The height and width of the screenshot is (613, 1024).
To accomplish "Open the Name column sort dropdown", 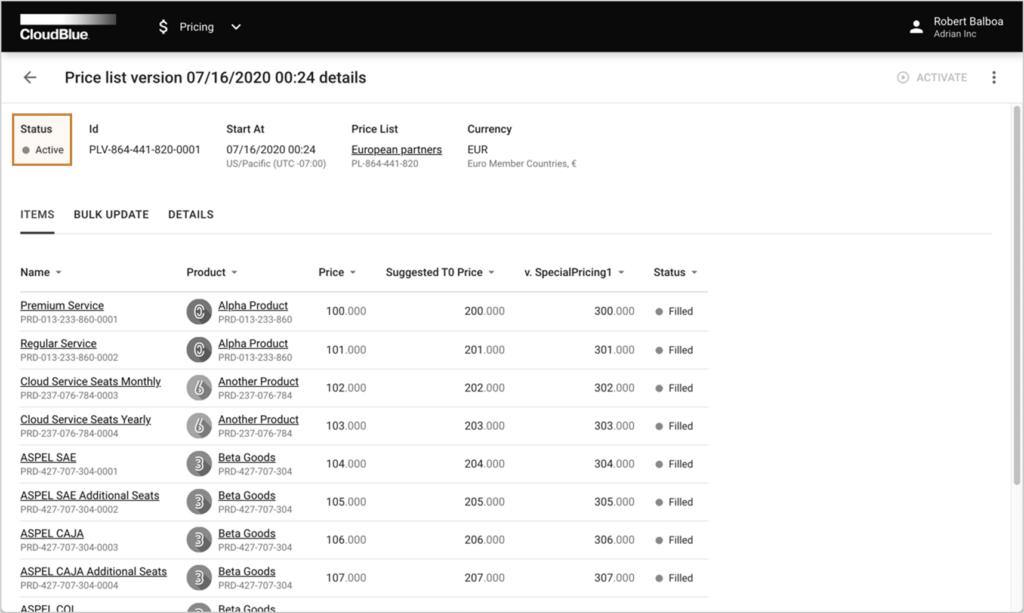I will coord(58,272).
